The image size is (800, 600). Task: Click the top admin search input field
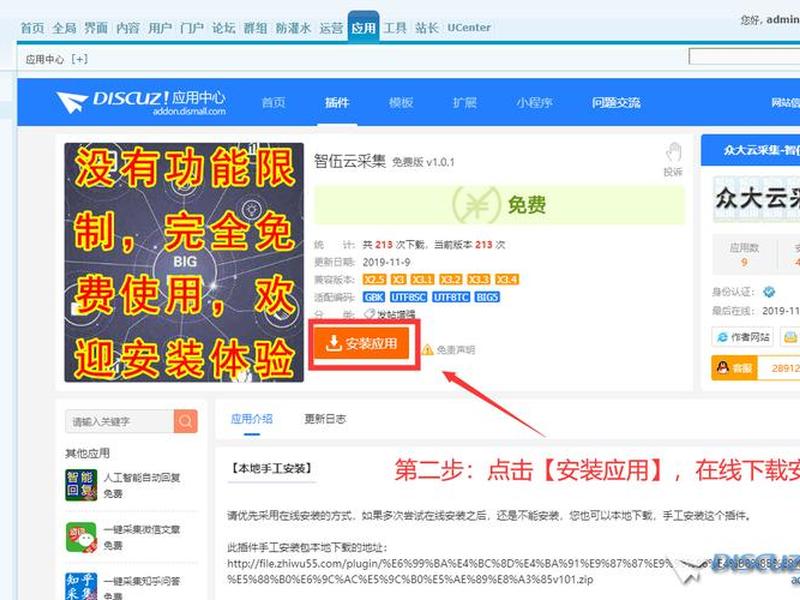coord(744,57)
